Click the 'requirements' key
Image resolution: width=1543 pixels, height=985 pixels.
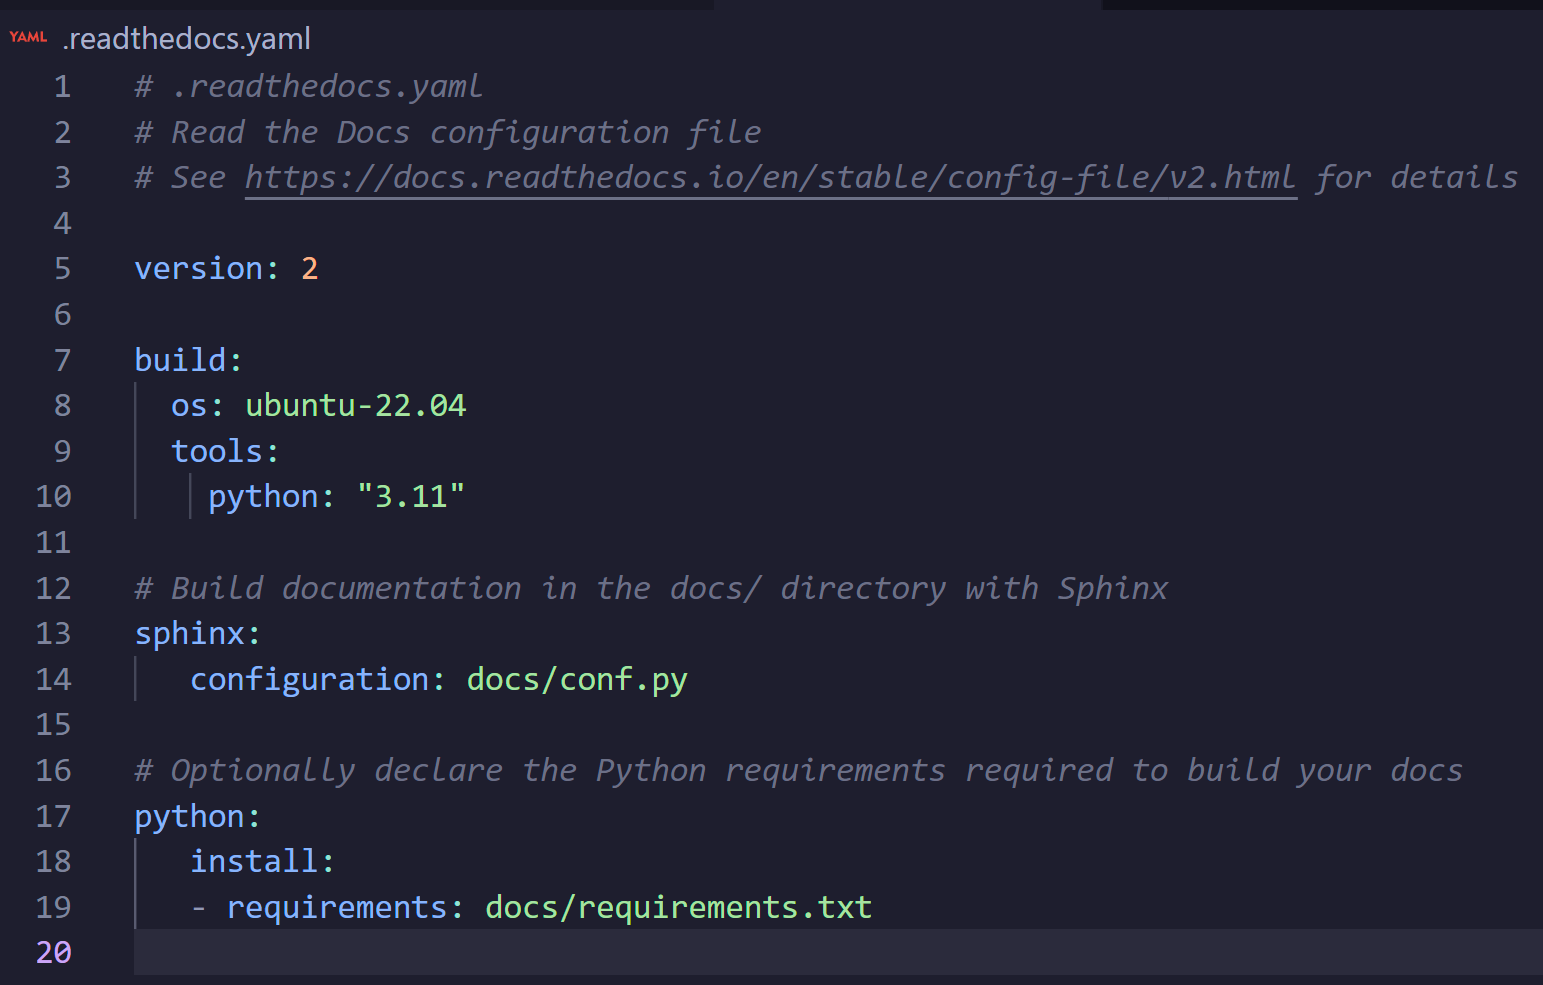[337, 907]
